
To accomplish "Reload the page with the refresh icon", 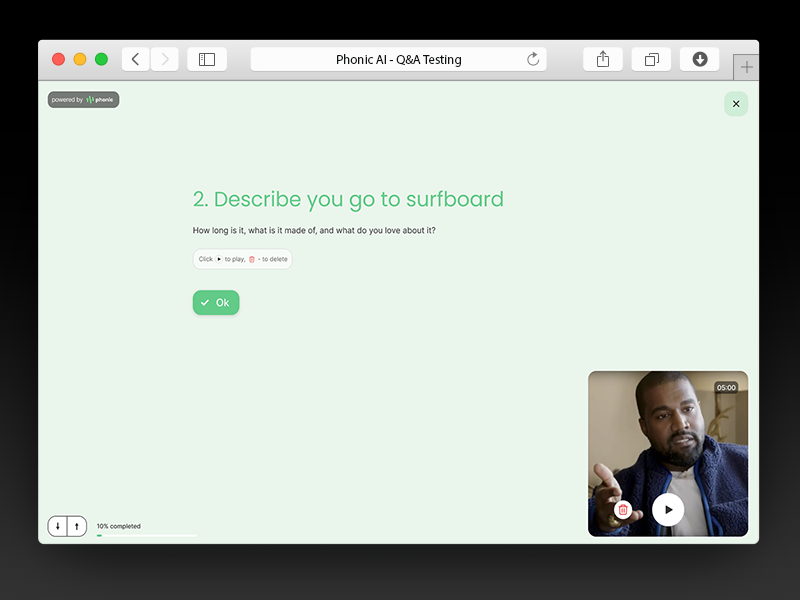I will coord(533,59).
